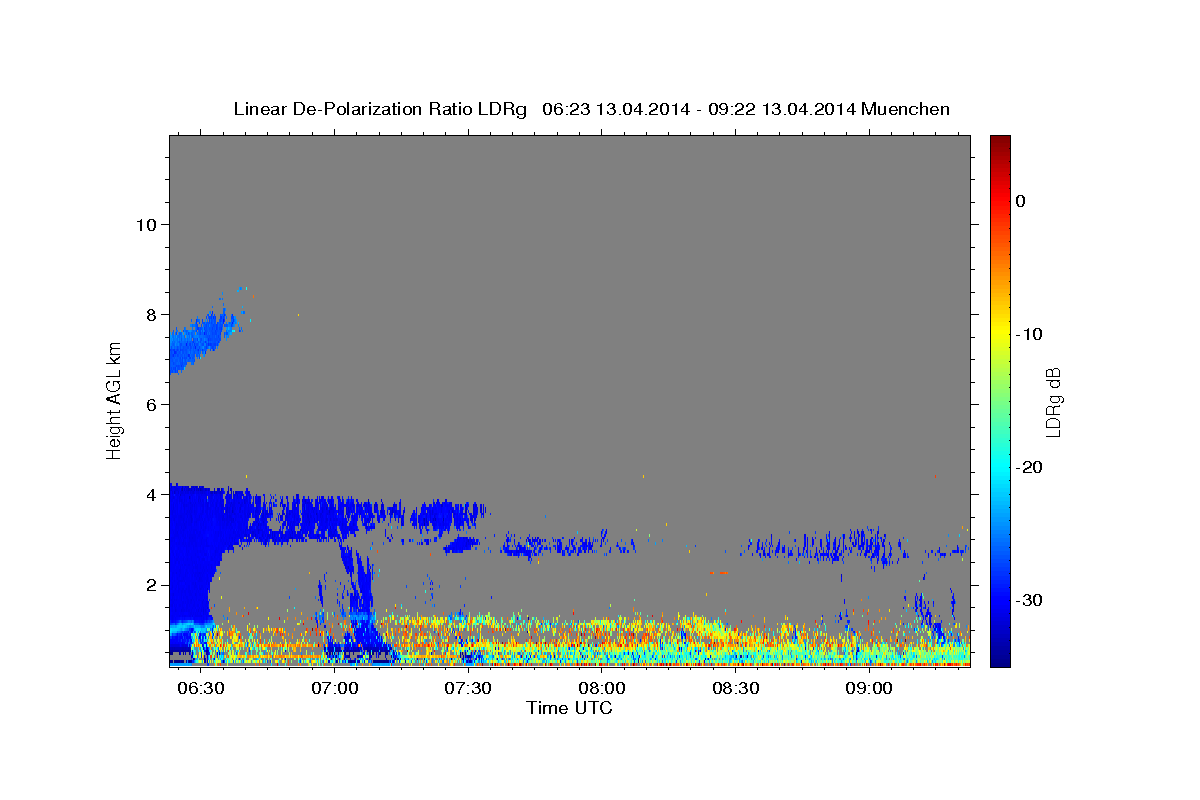Click the light blue cloud near 7 km

pyautogui.click(x=200, y=340)
